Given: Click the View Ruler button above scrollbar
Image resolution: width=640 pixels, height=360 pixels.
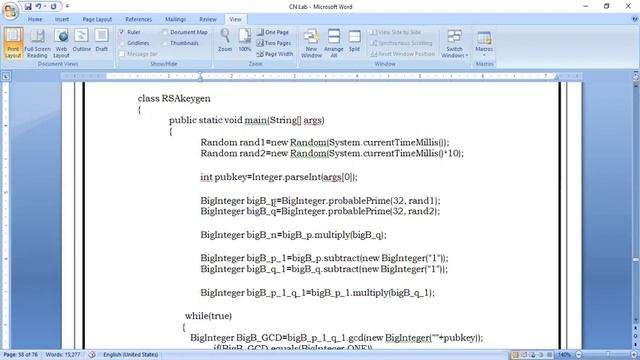Looking at the screenshot, I should (x=636, y=76).
